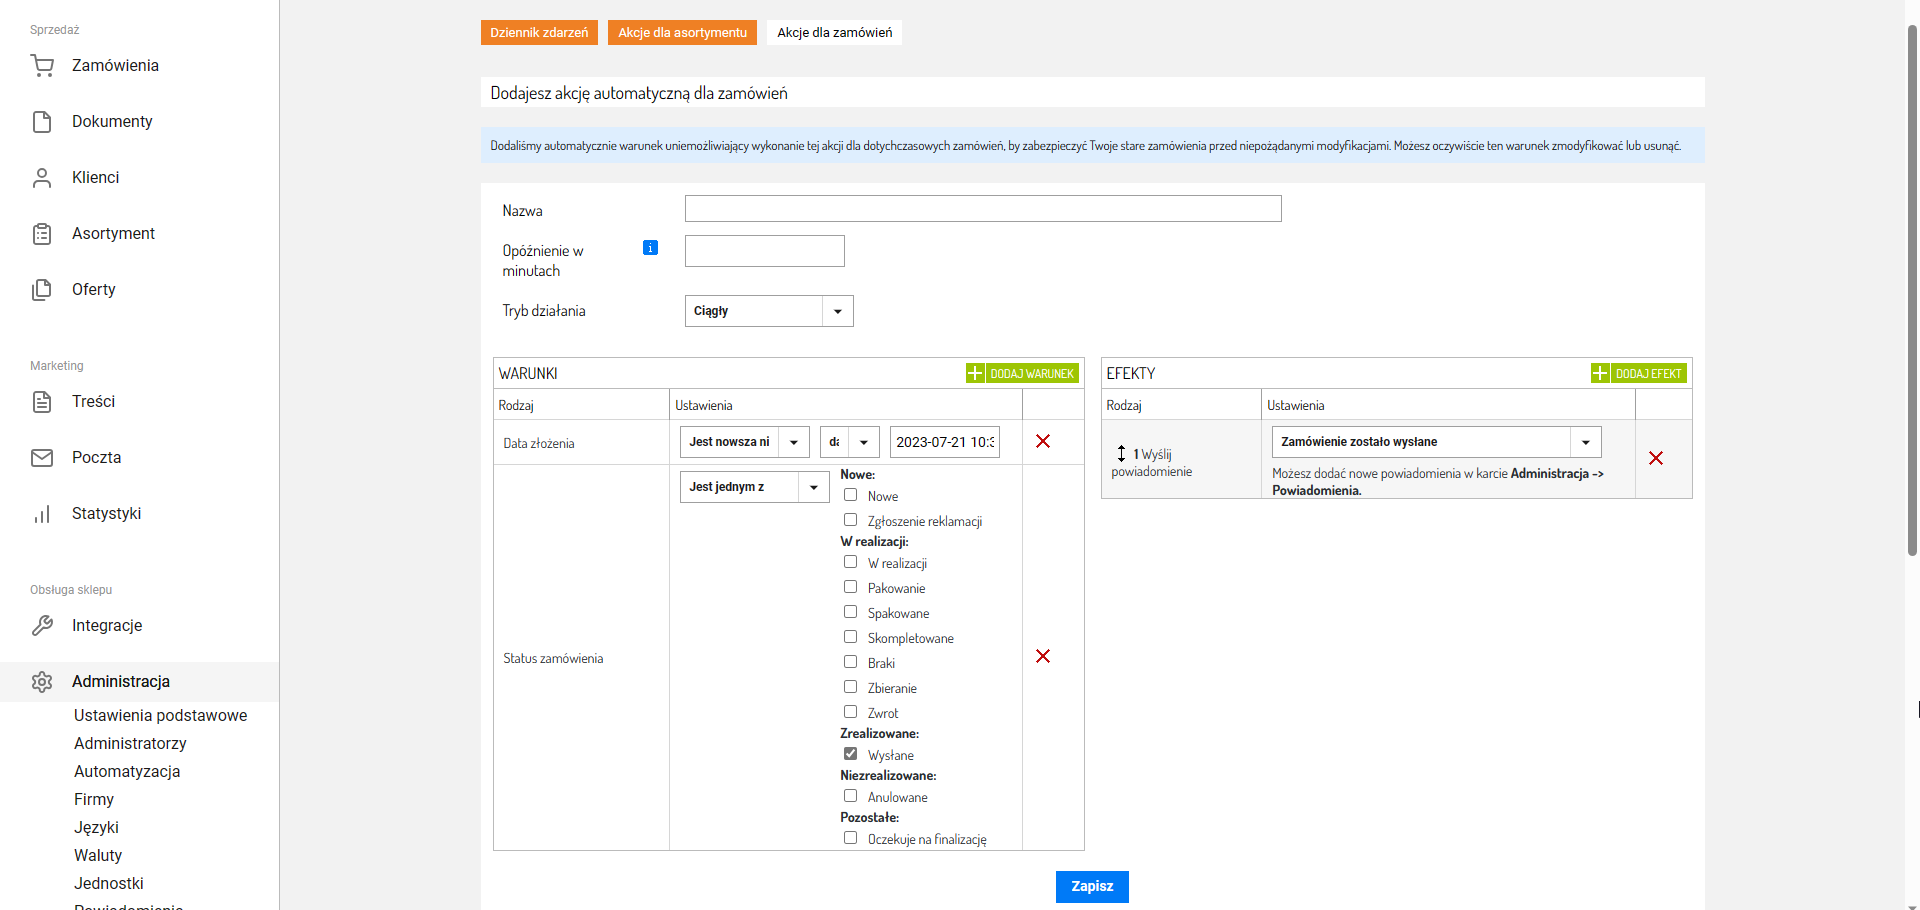Click into the Nazwa input field
The height and width of the screenshot is (910, 1920).
click(x=983, y=209)
